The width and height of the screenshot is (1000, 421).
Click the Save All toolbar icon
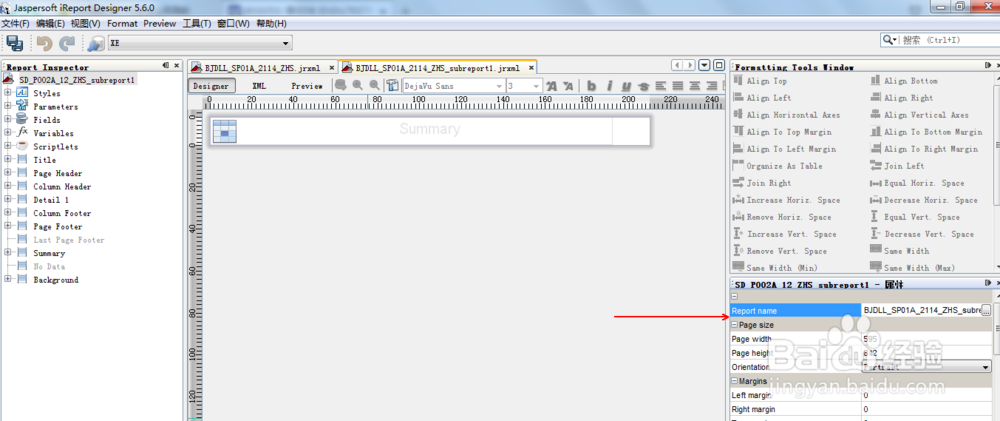pyautogui.click(x=15, y=43)
